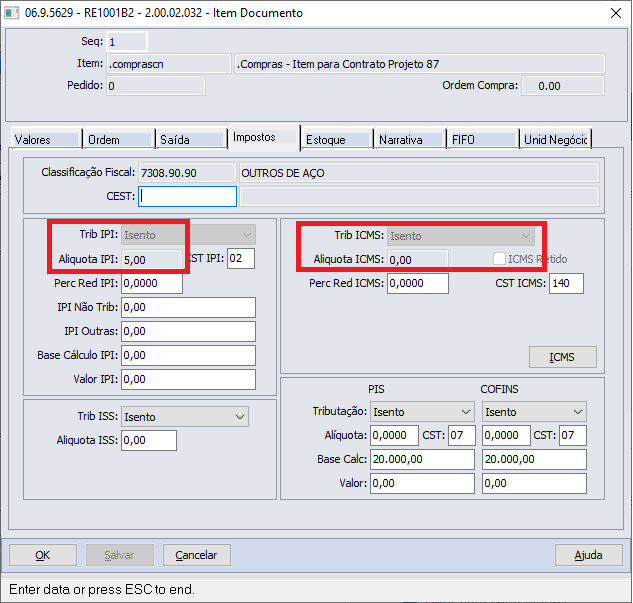Focus the CEST input field
633x603 pixels.
(187, 196)
